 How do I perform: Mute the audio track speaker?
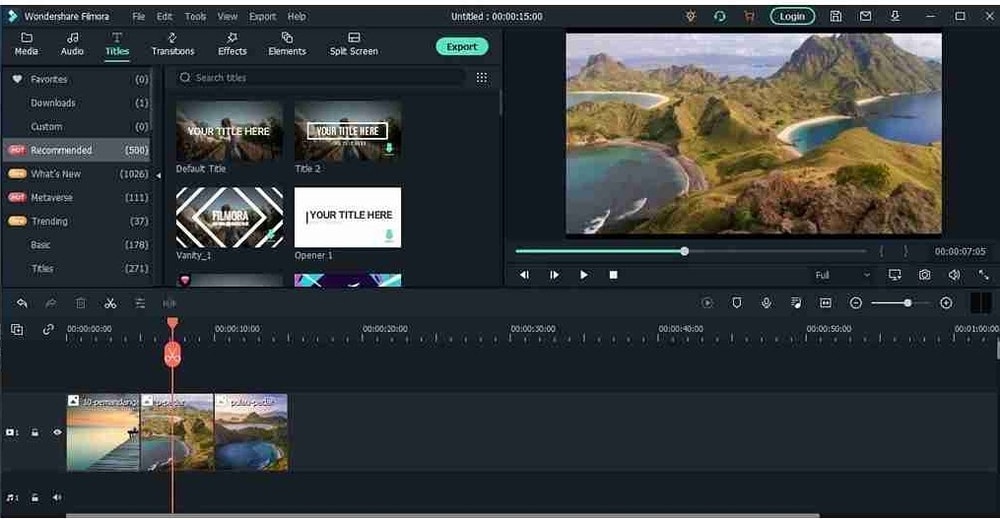pos(57,498)
